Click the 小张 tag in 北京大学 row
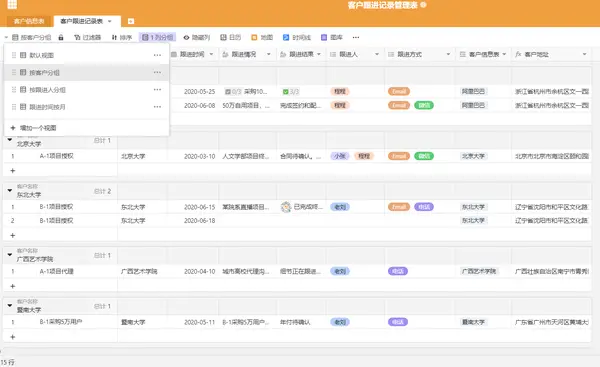The height and width of the screenshot is (367, 600). (x=340, y=156)
